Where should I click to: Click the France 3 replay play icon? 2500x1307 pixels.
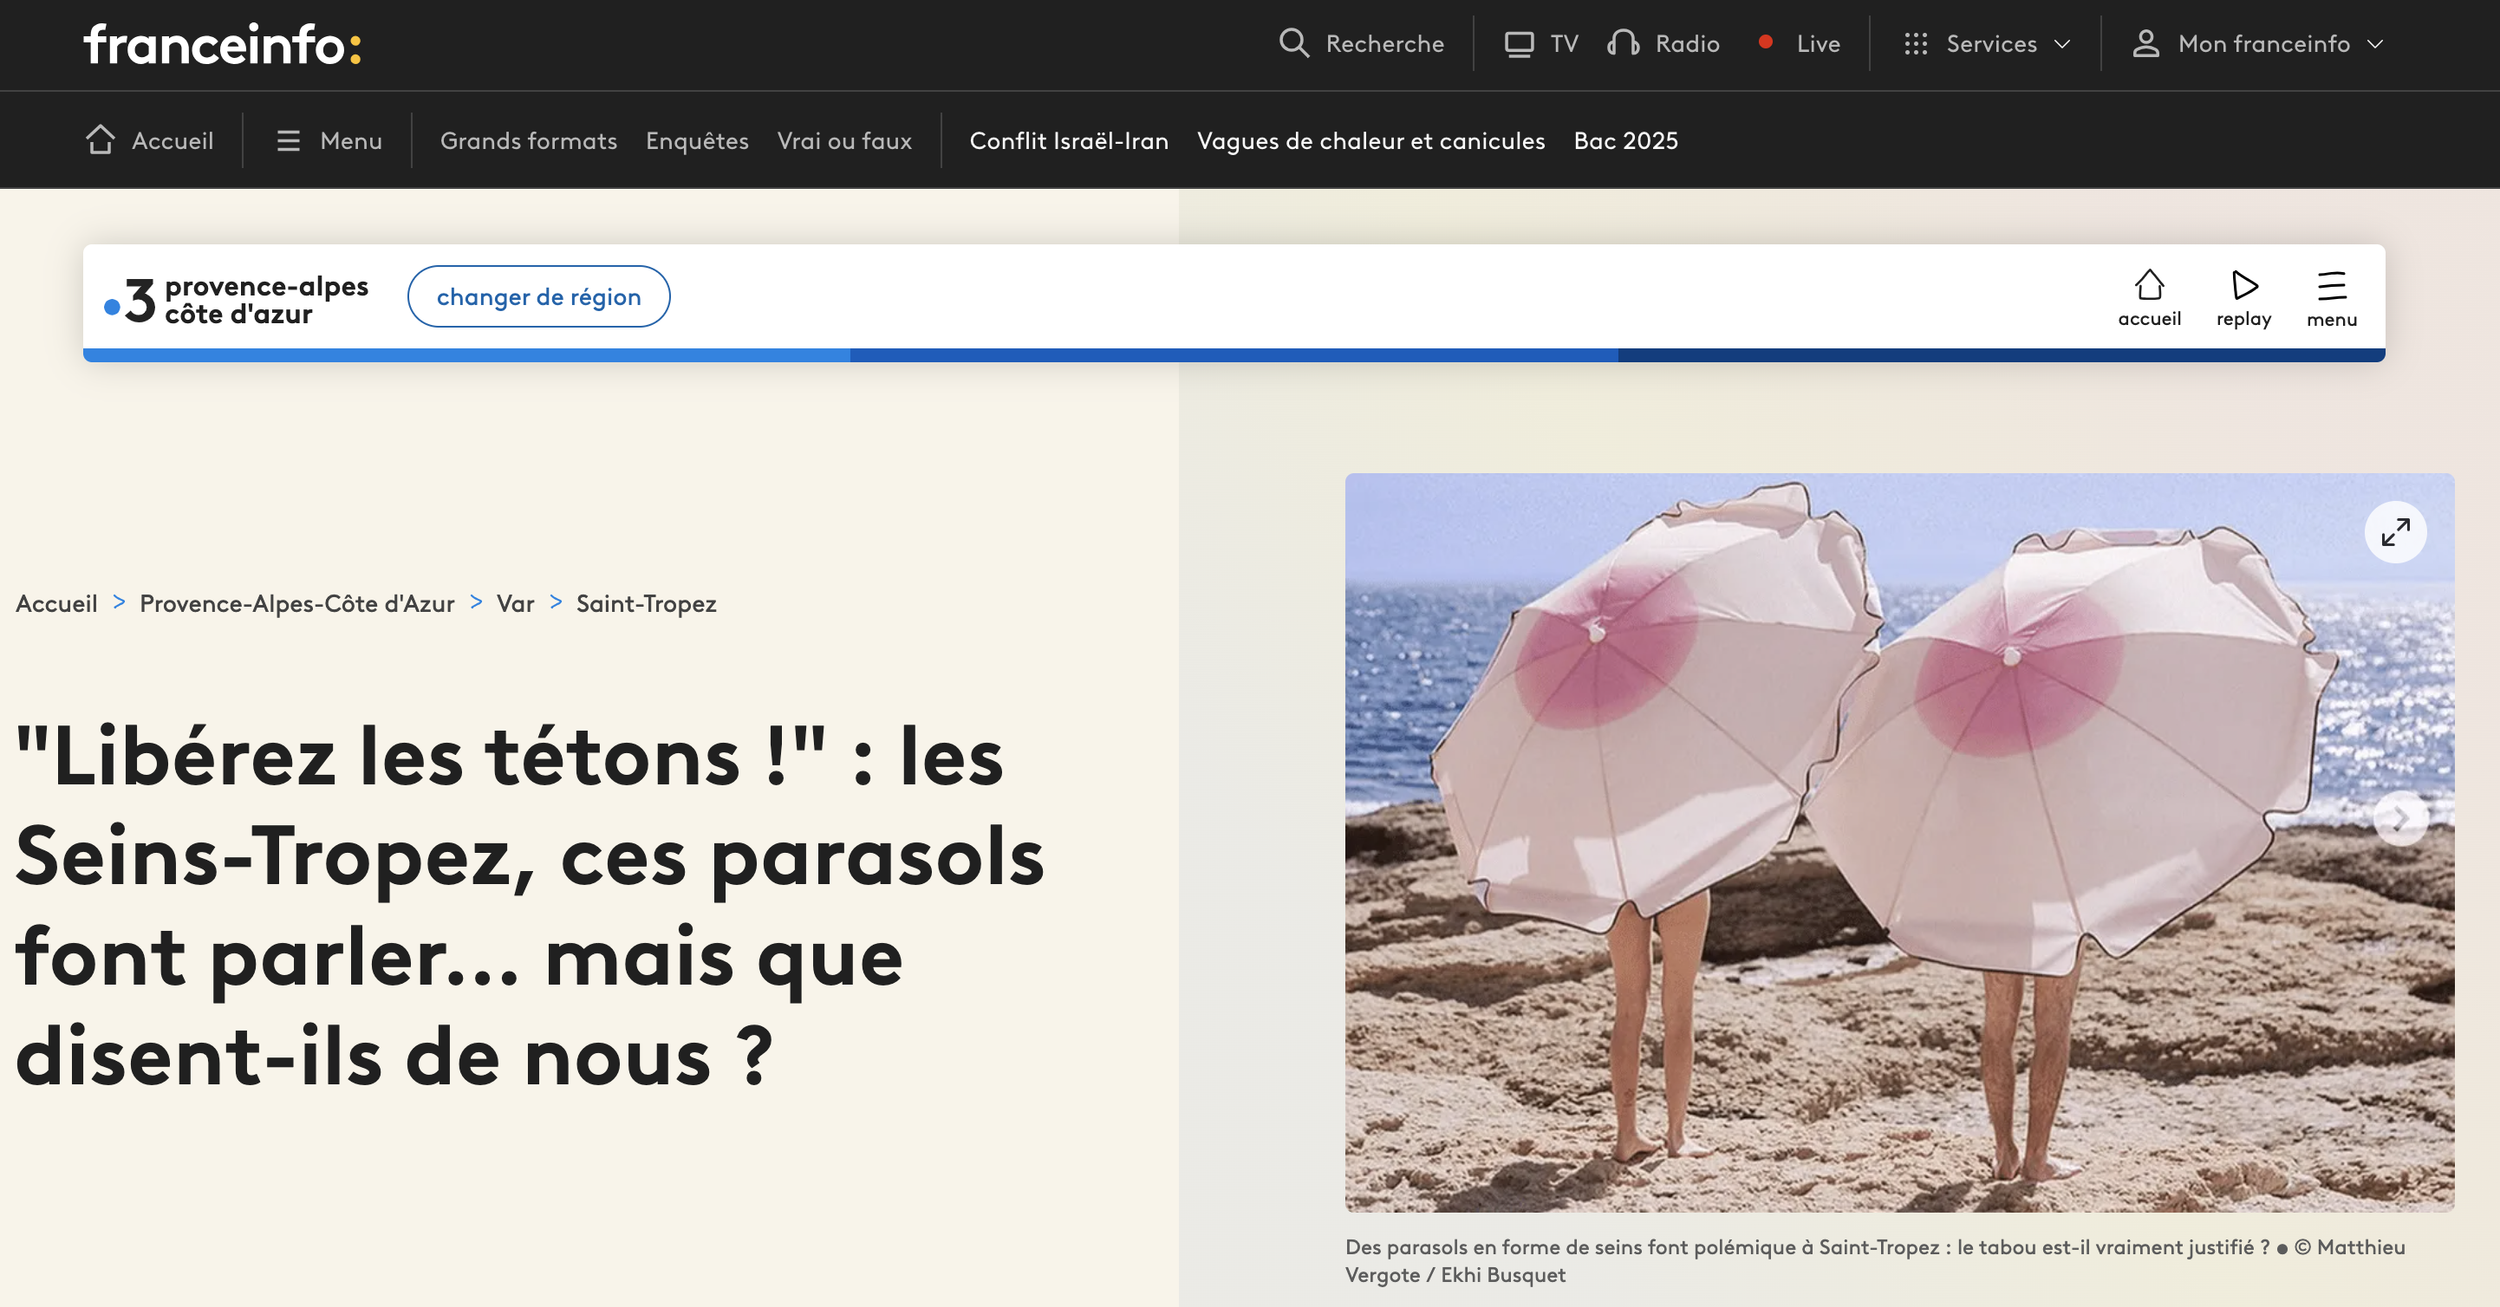2244,286
